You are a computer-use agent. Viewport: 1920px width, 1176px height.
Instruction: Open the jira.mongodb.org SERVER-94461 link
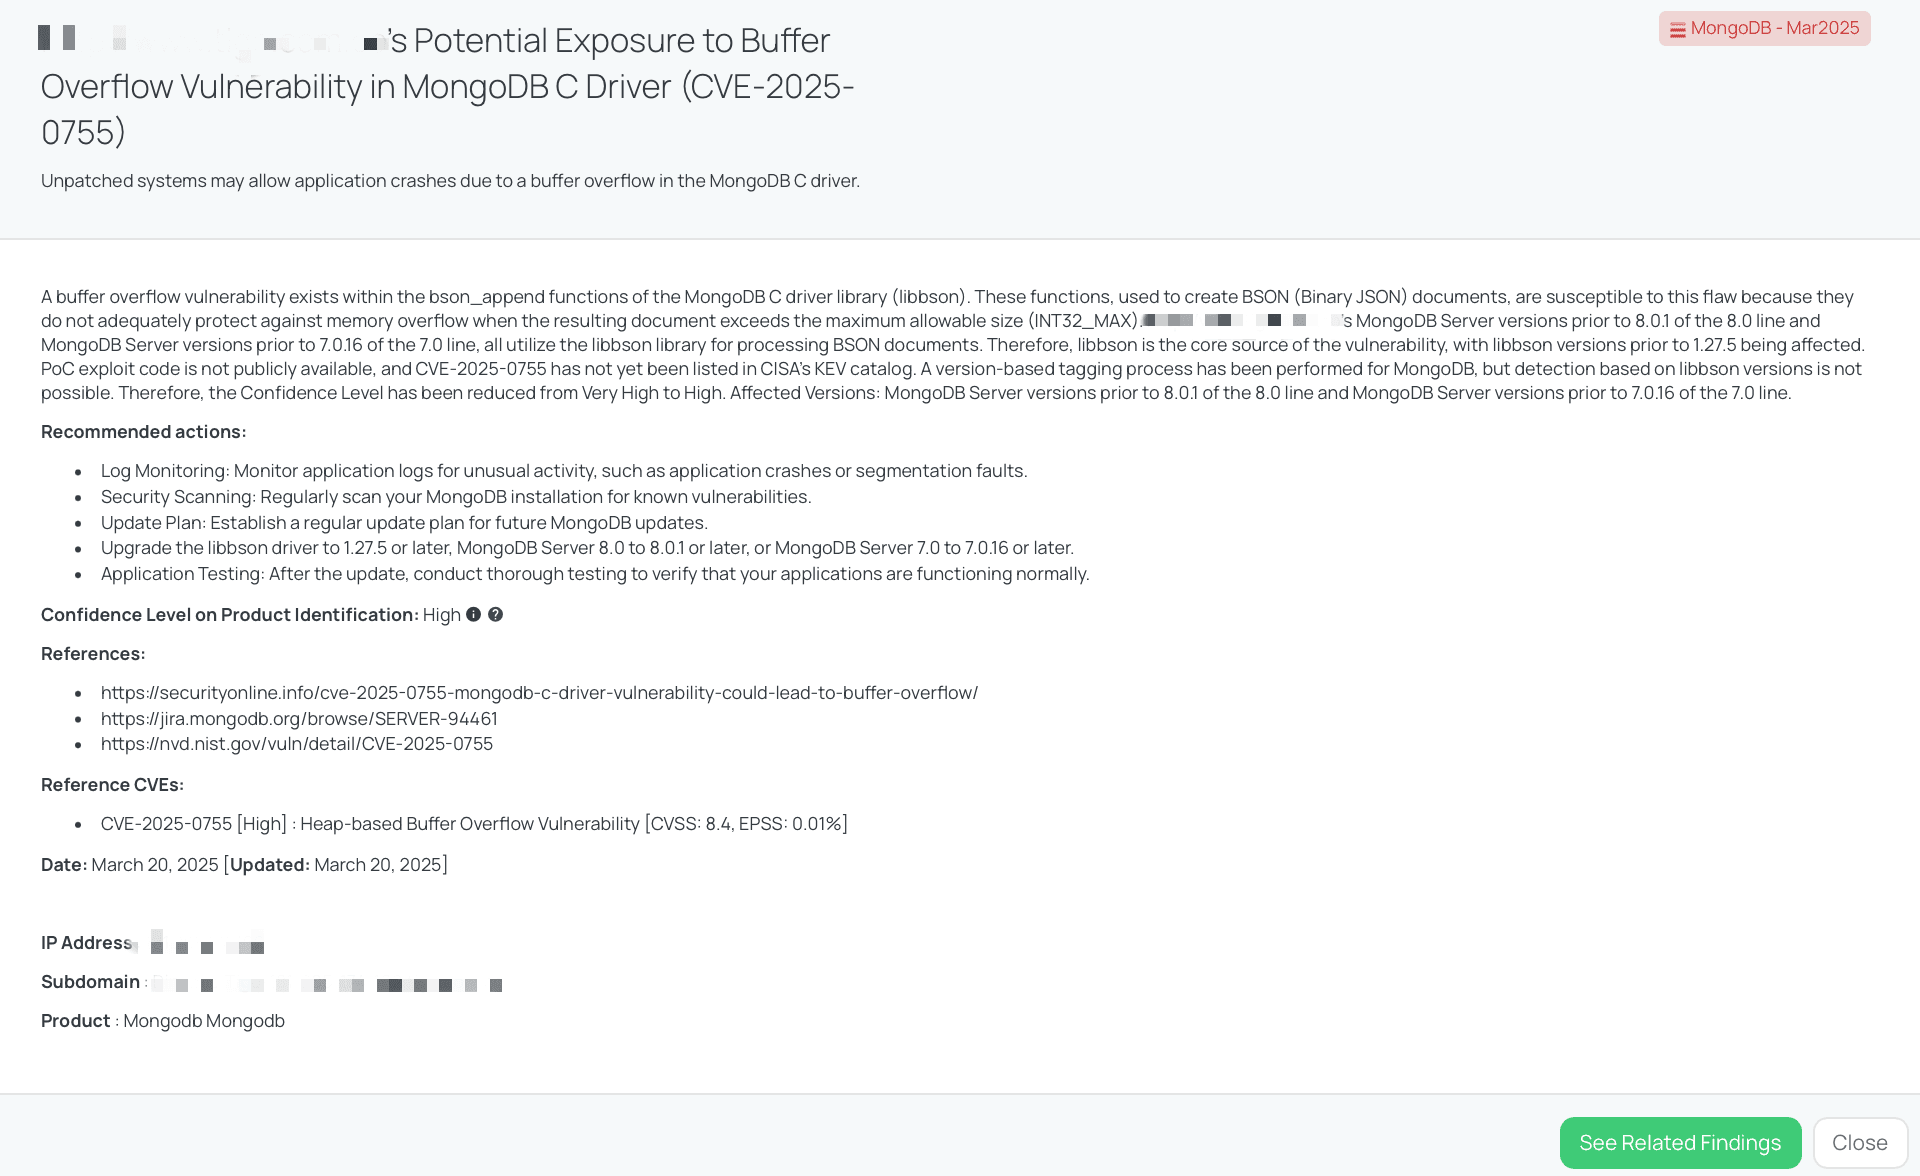(x=299, y=719)
